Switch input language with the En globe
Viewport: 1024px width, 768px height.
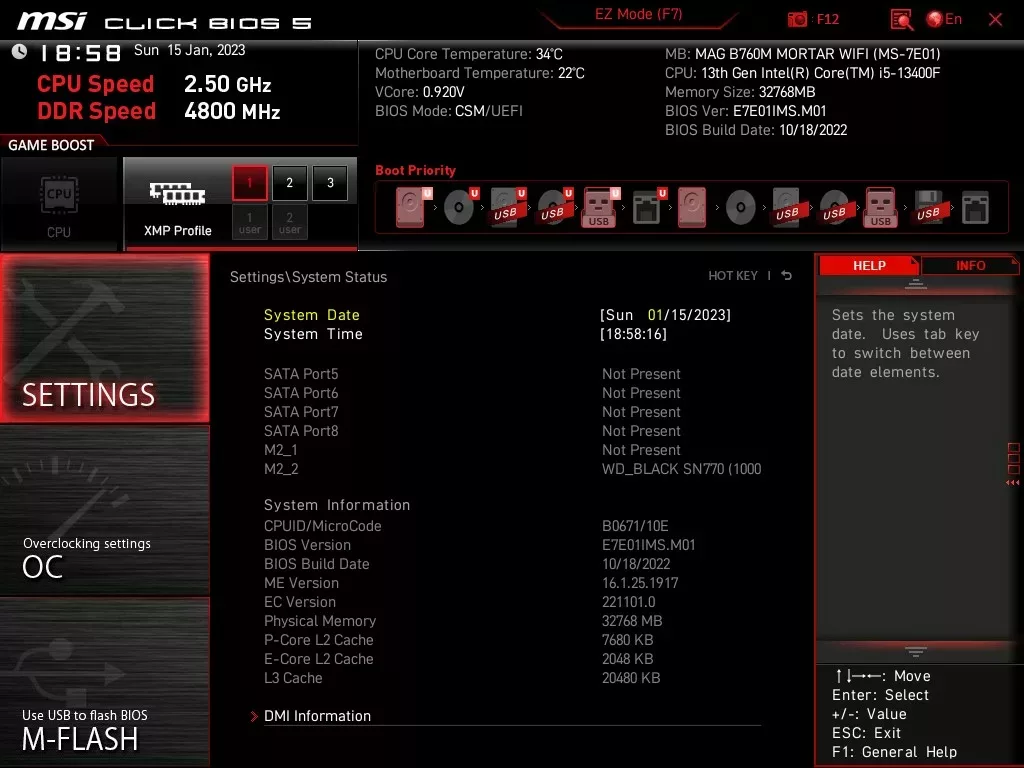[940, 18]
